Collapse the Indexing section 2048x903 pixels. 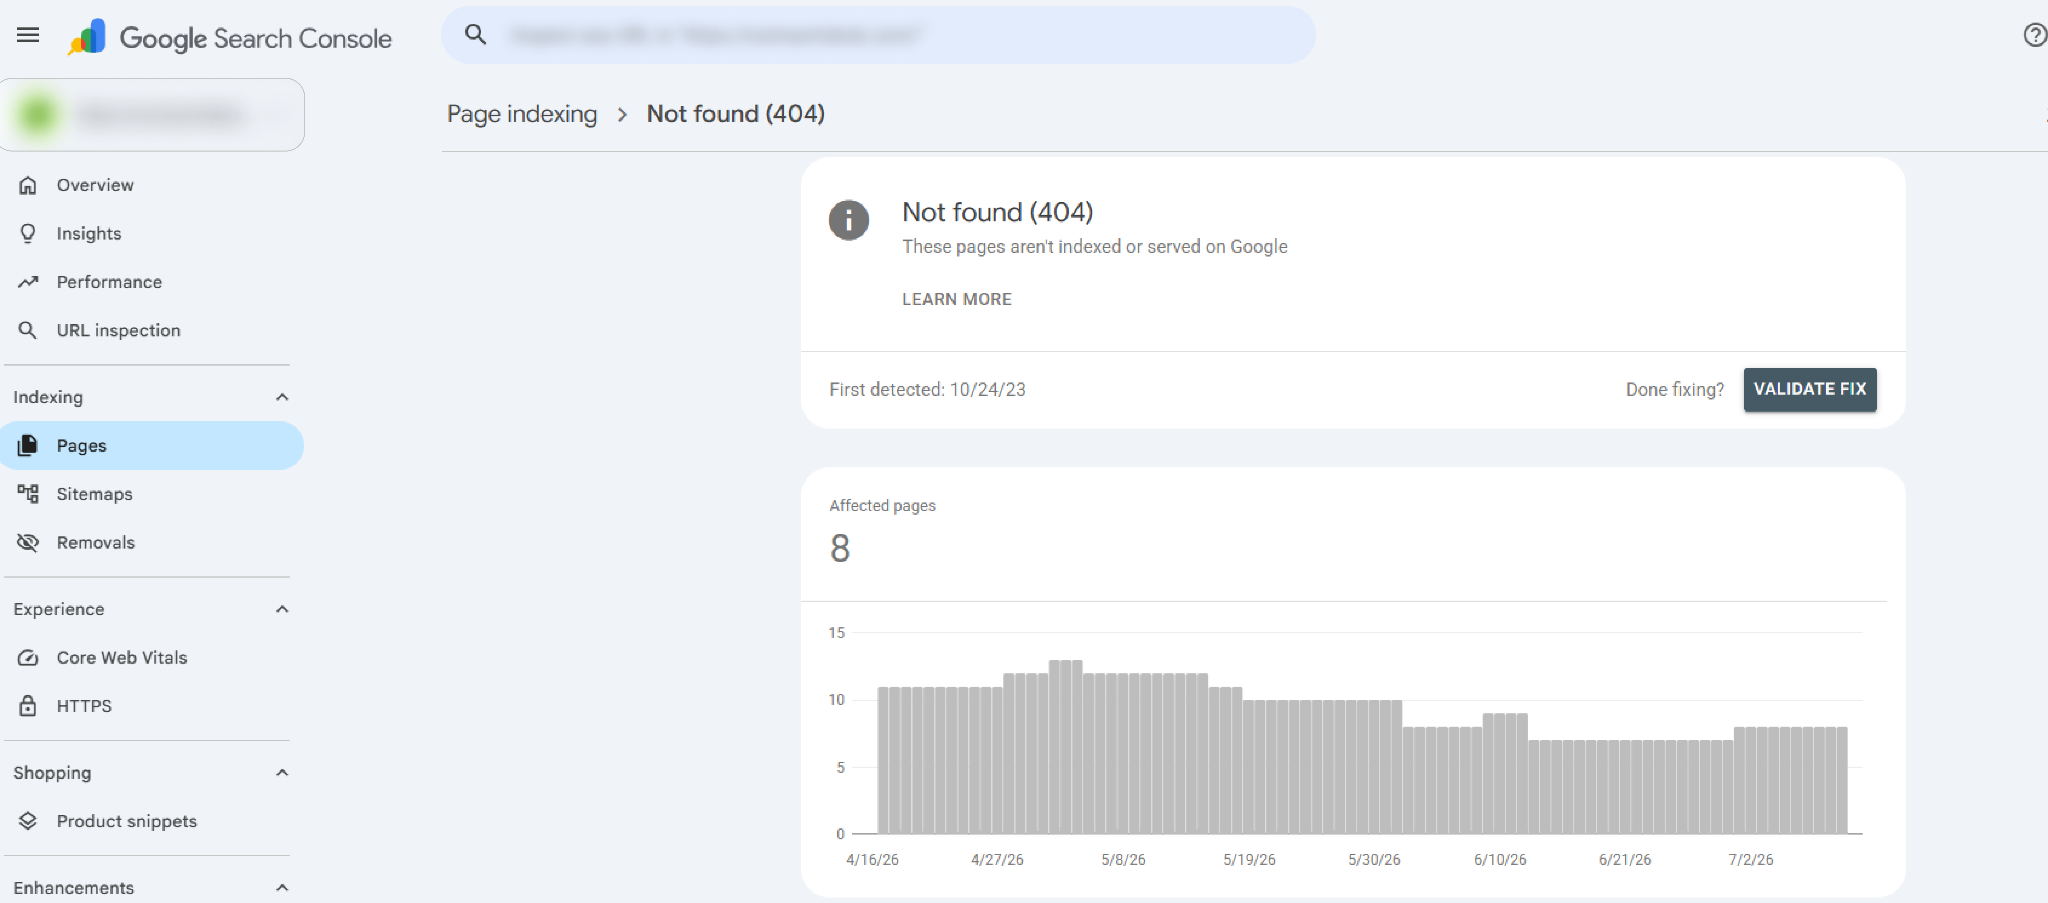[x=282, y=397]
